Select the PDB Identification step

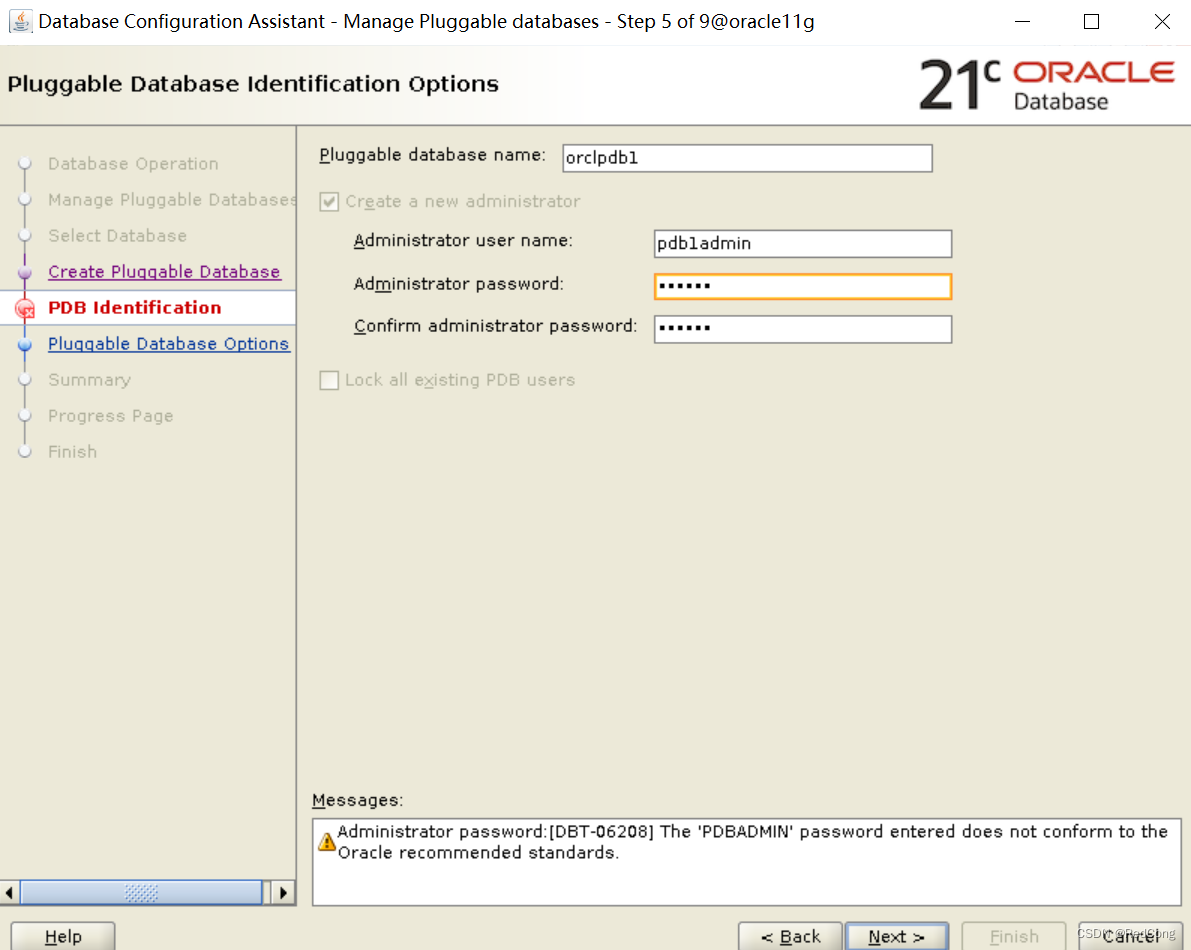click(x=134, y=308)
